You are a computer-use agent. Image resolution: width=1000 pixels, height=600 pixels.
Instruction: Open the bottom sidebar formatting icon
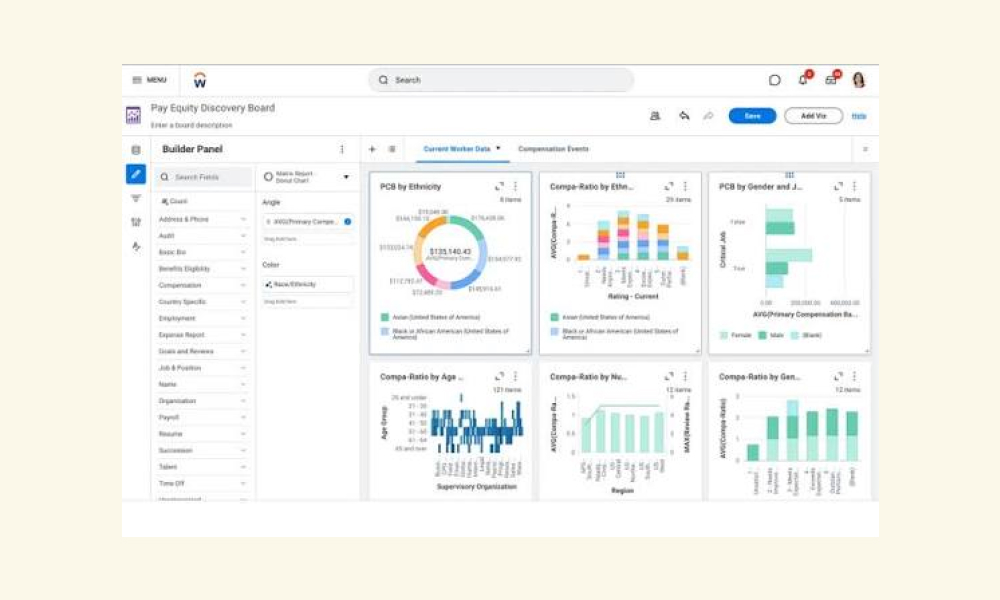tap(136, 246)
